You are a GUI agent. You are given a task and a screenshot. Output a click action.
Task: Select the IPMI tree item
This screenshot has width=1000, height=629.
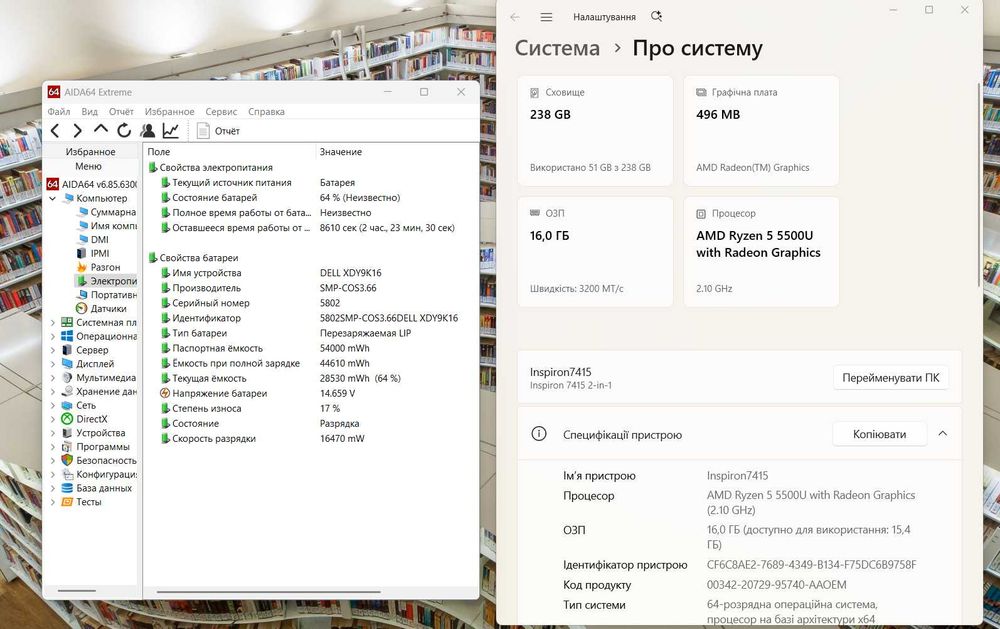point(92,253)
